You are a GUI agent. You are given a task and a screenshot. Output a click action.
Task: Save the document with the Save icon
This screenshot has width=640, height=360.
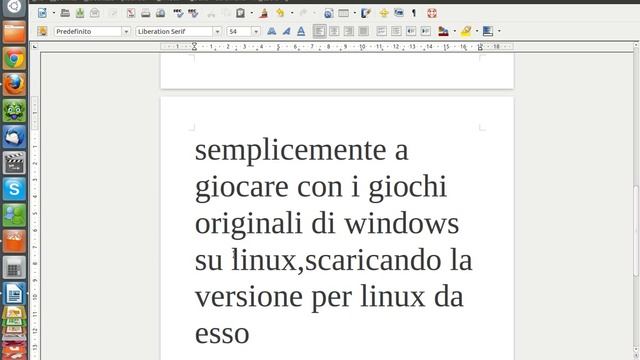click(80, 13)
